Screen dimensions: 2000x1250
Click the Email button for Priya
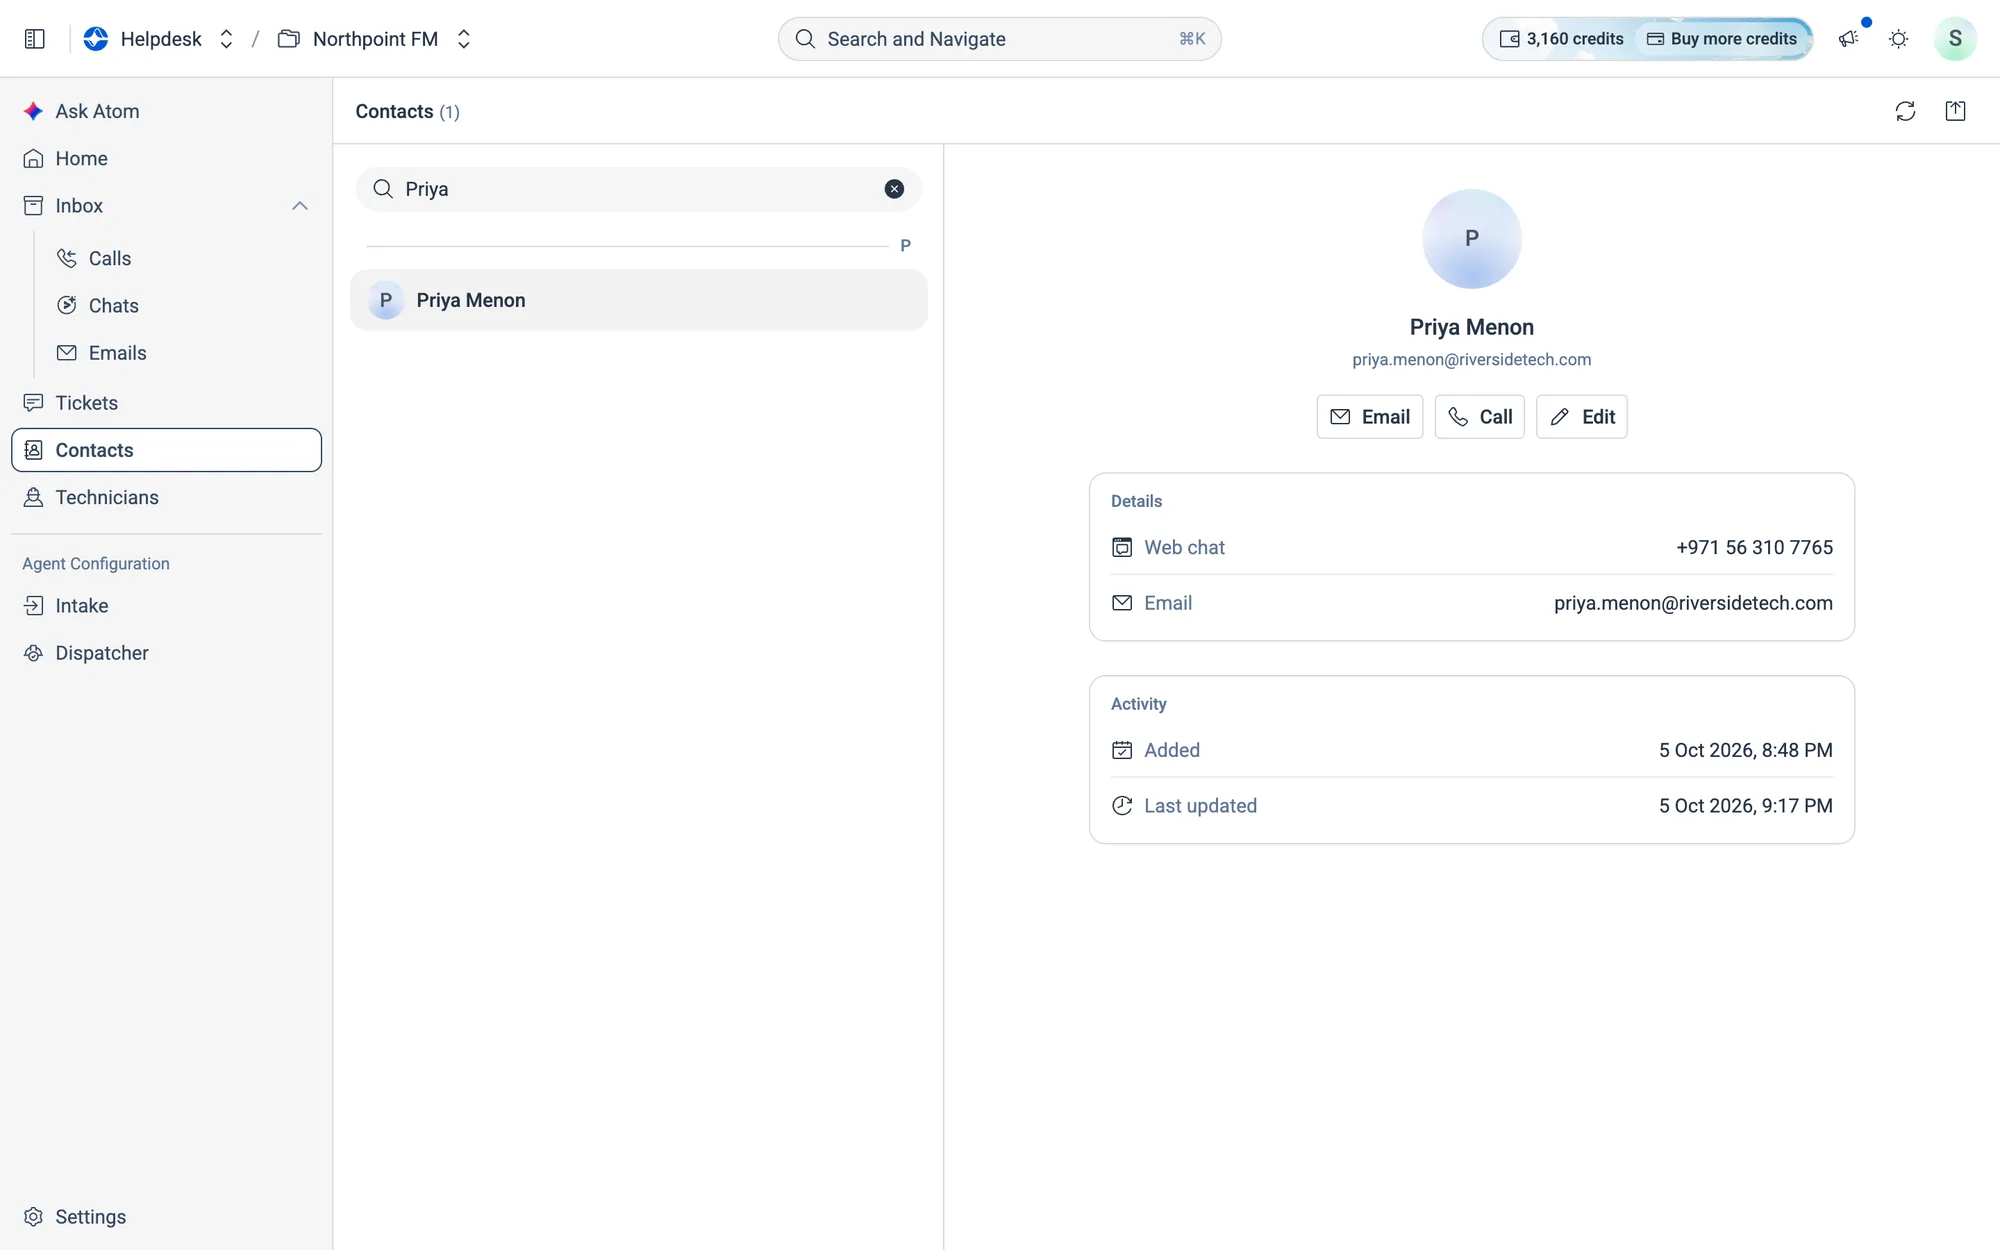point(1369,417)
